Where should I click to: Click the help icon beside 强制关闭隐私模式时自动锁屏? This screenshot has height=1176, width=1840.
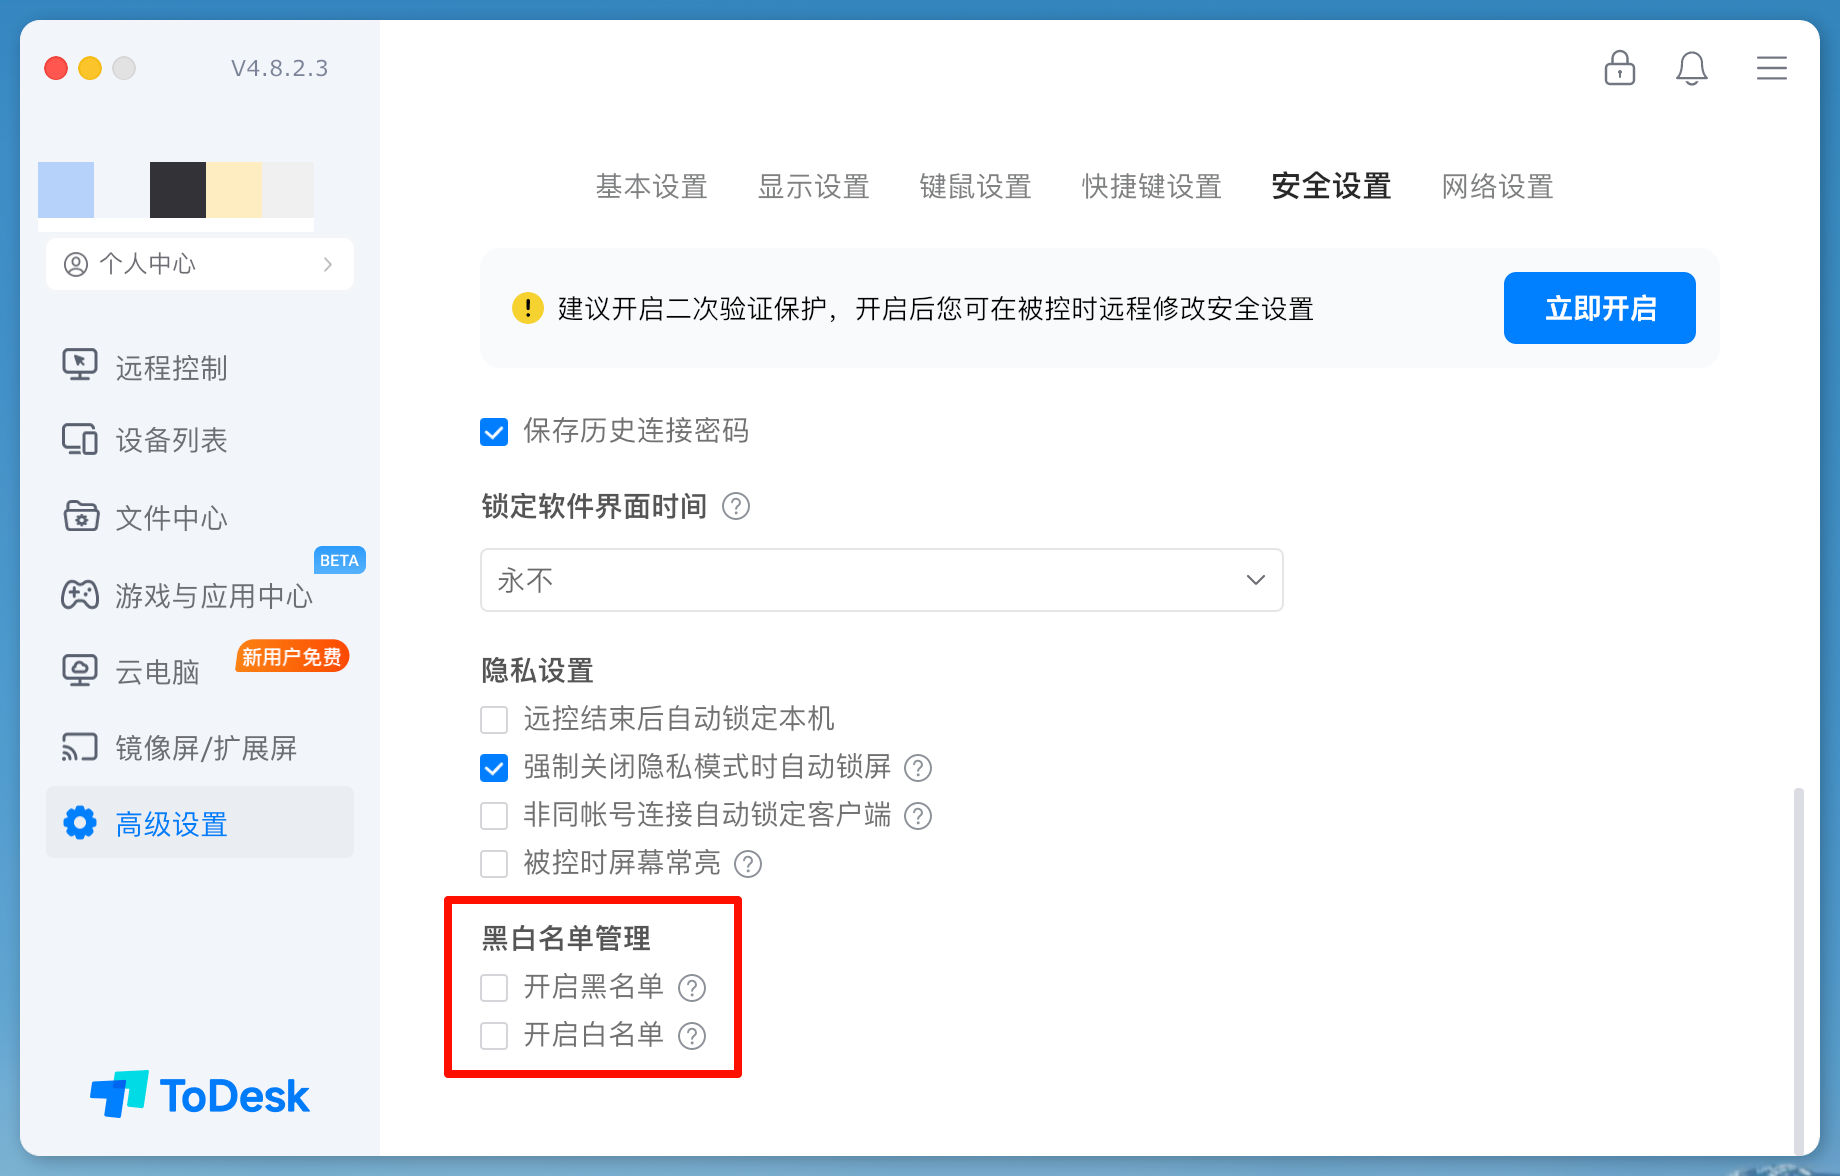point(918,768)
